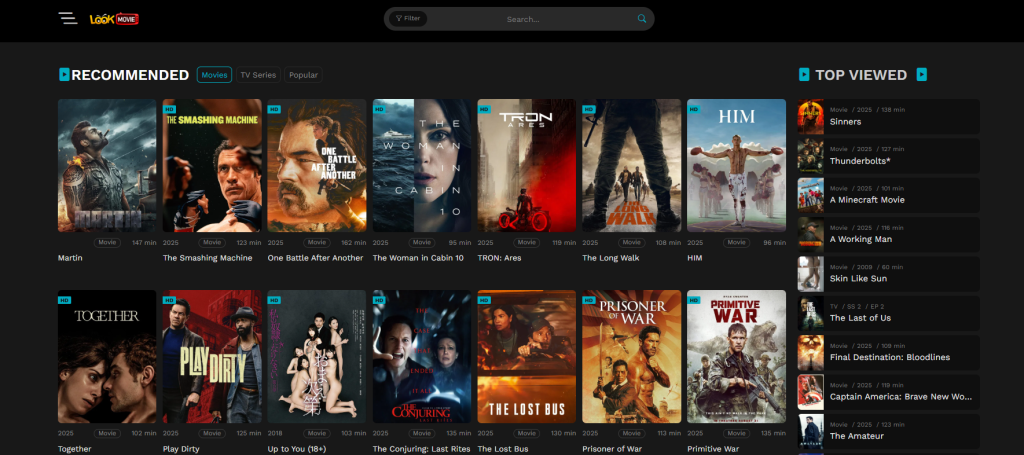Focus the Search input field

point(522,19)
